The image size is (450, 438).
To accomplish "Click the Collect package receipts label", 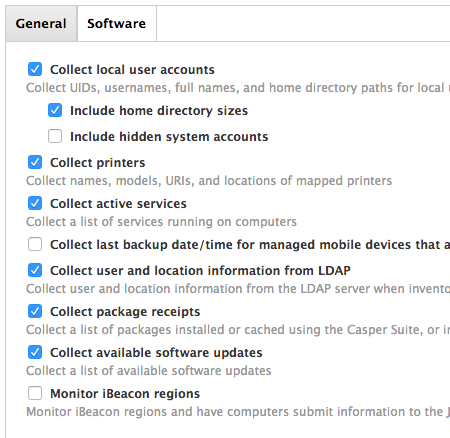I will tap(125, 312).
